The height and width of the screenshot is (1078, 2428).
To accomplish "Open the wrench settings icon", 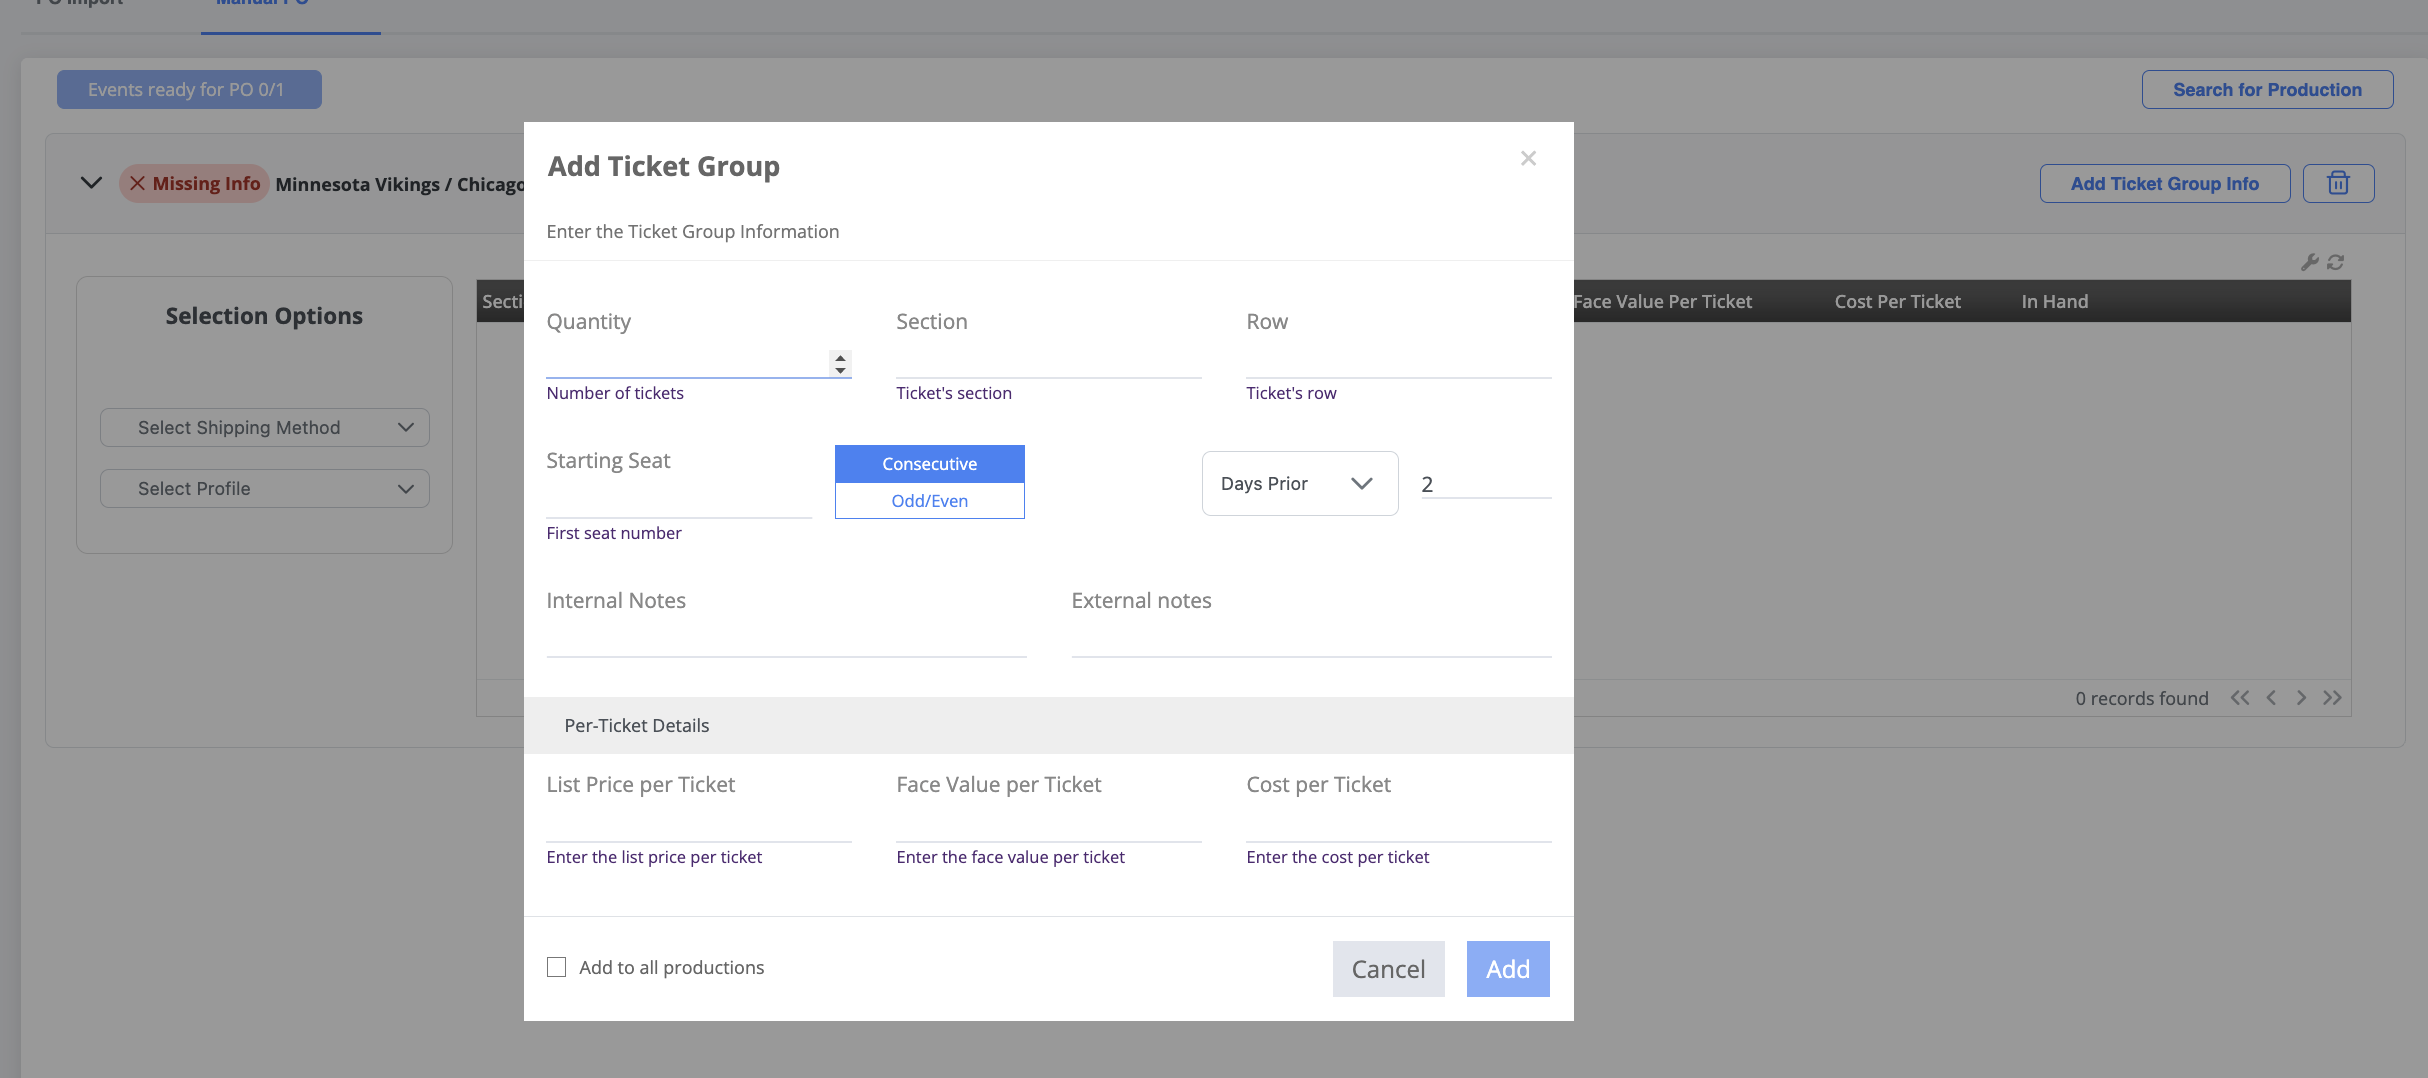I will [x=2309, y=262].
